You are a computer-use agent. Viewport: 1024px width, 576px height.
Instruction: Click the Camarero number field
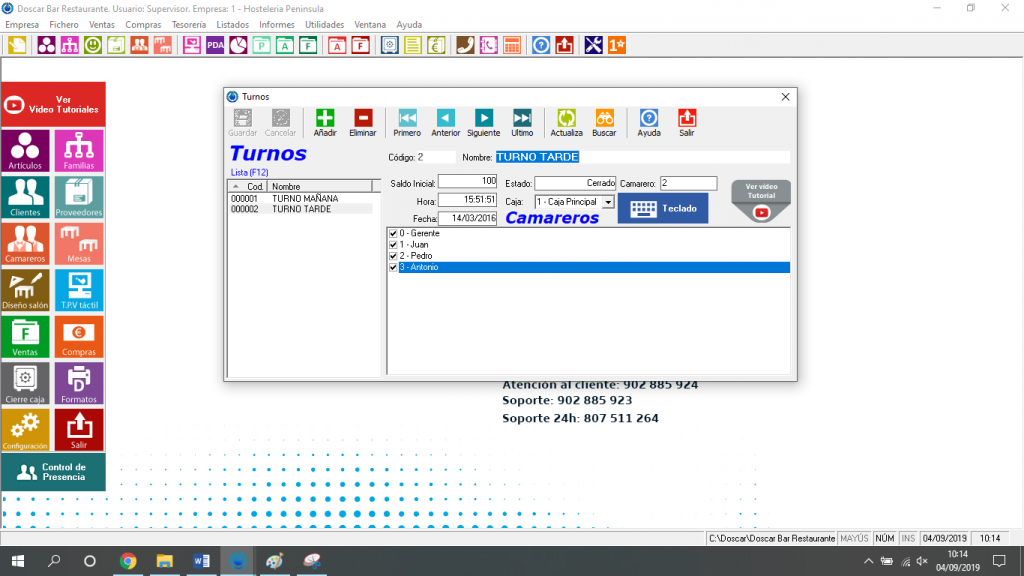[x=688, y=184]
